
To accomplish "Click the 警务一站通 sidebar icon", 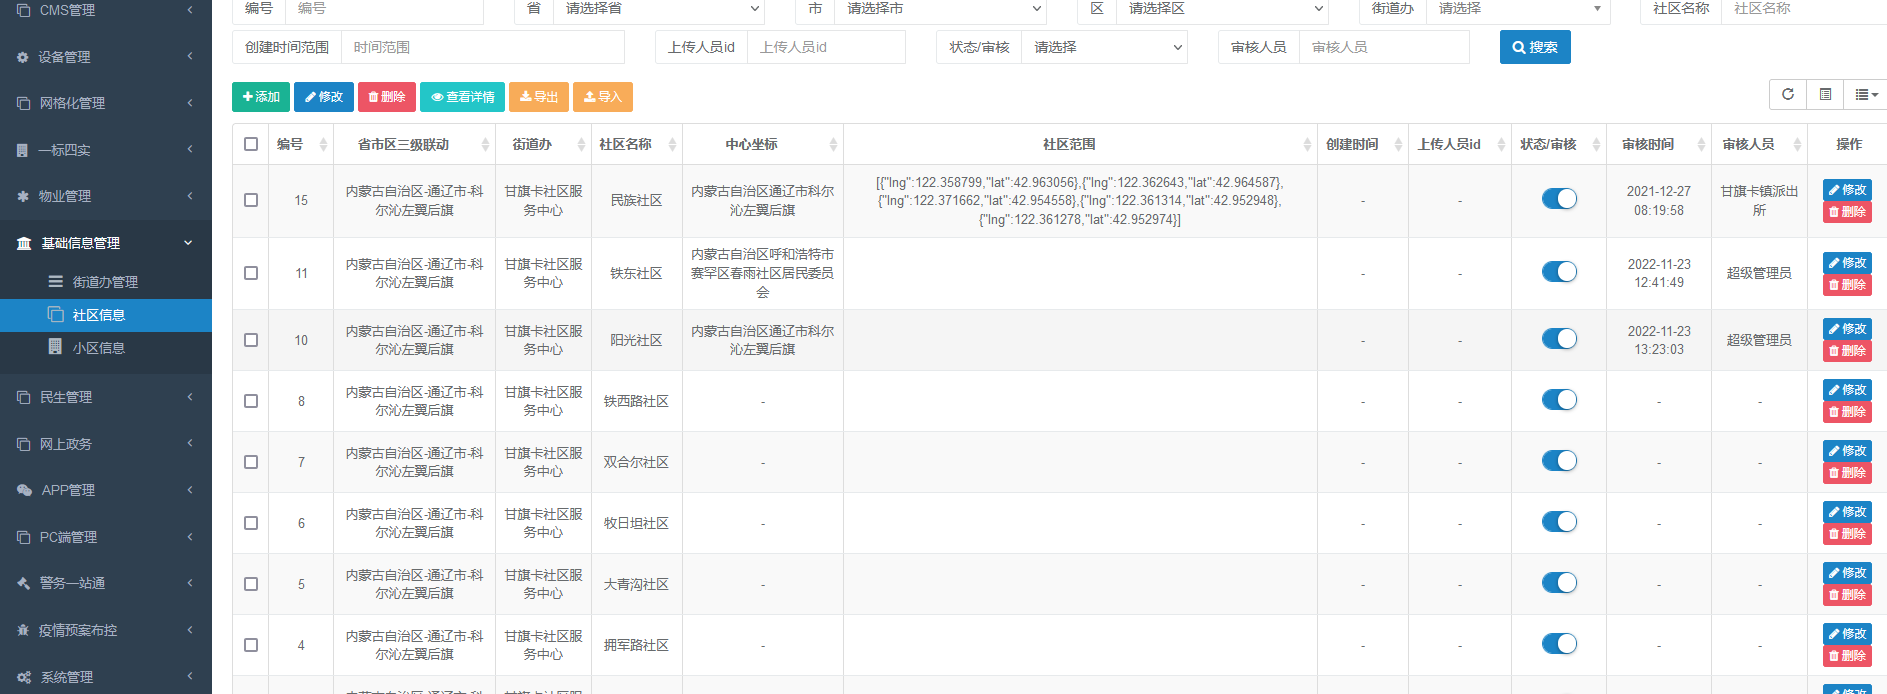I will (x=23, y=583).
